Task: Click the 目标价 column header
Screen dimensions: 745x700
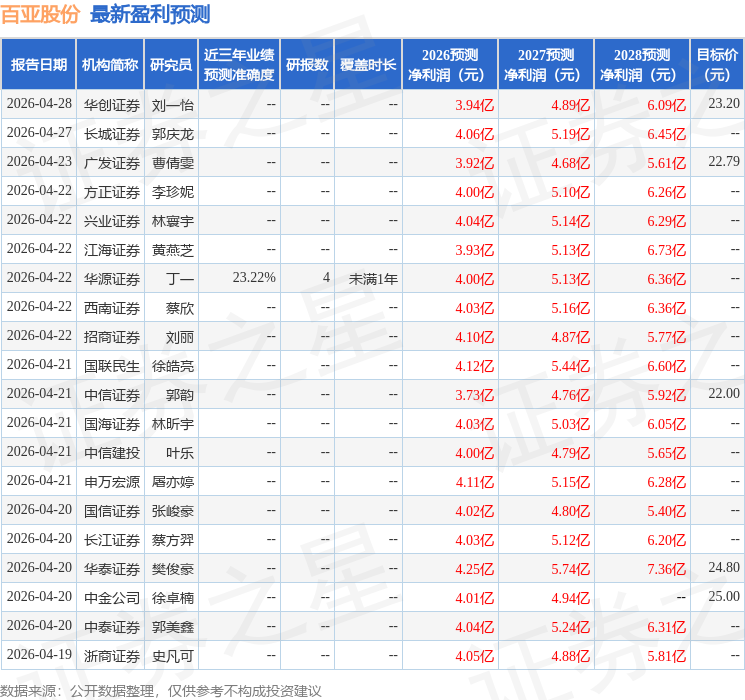Action: [x=716, y=65]
